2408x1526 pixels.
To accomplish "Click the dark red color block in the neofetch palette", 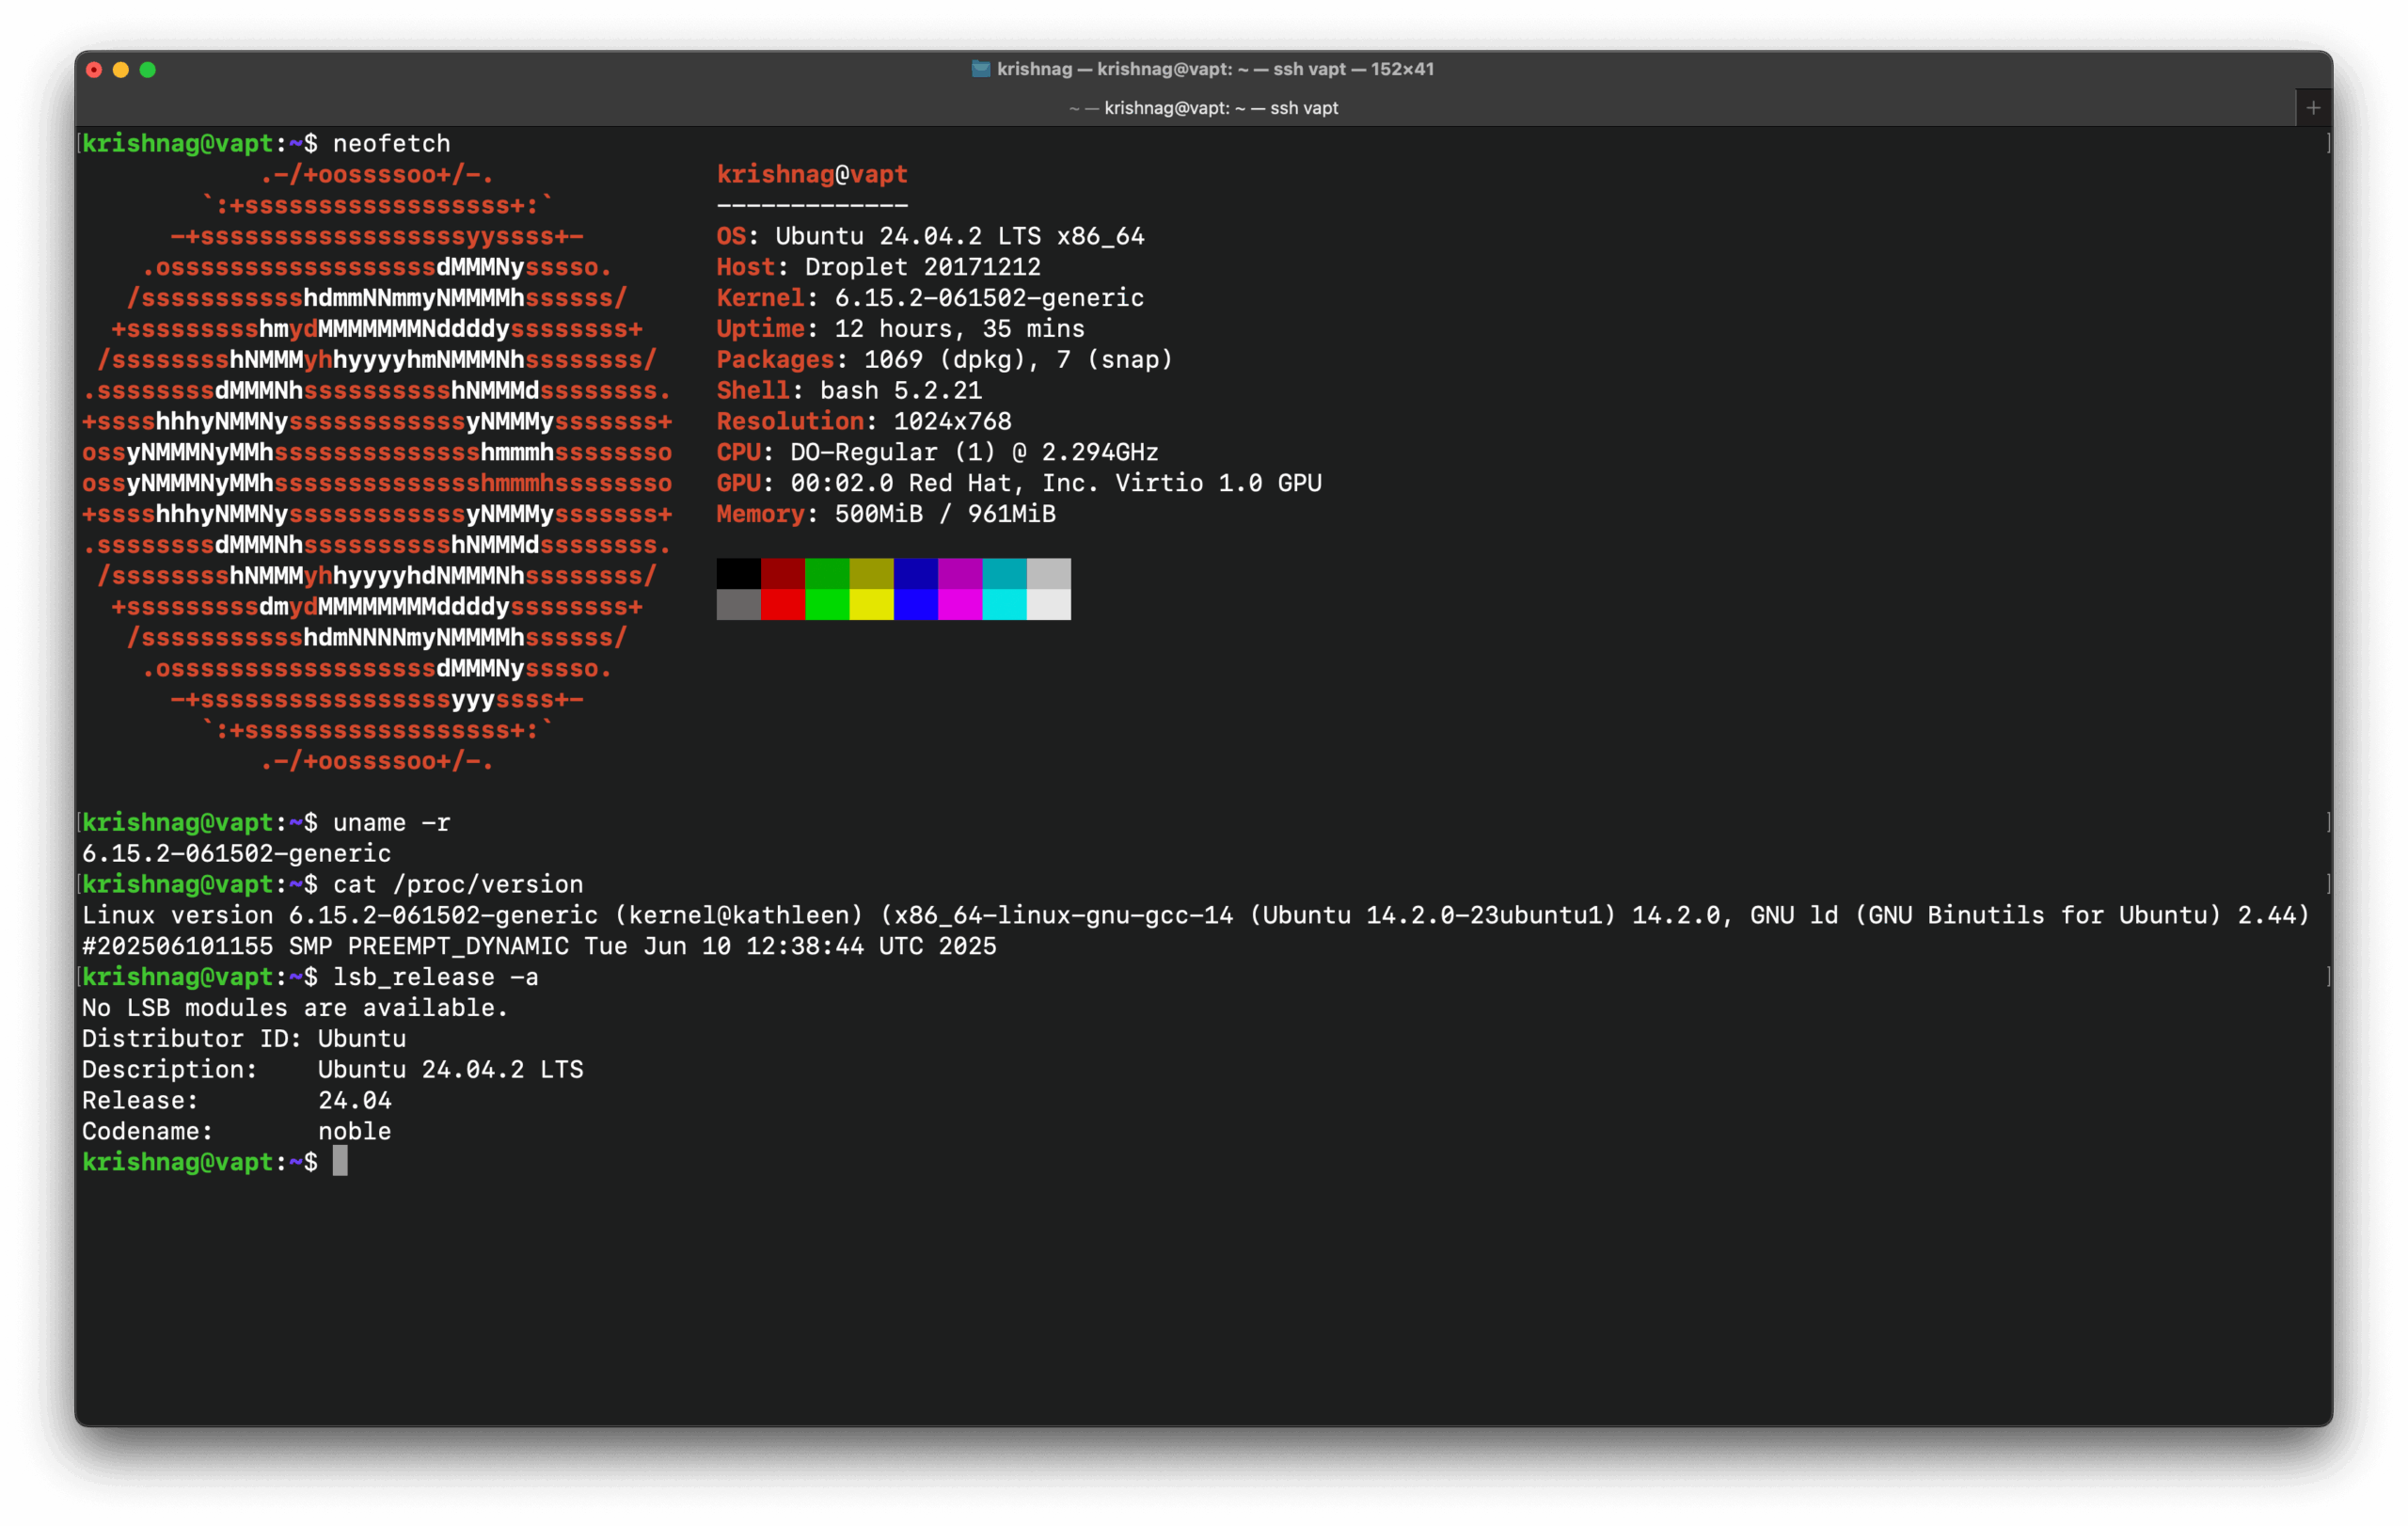I will tap(783, 574).
